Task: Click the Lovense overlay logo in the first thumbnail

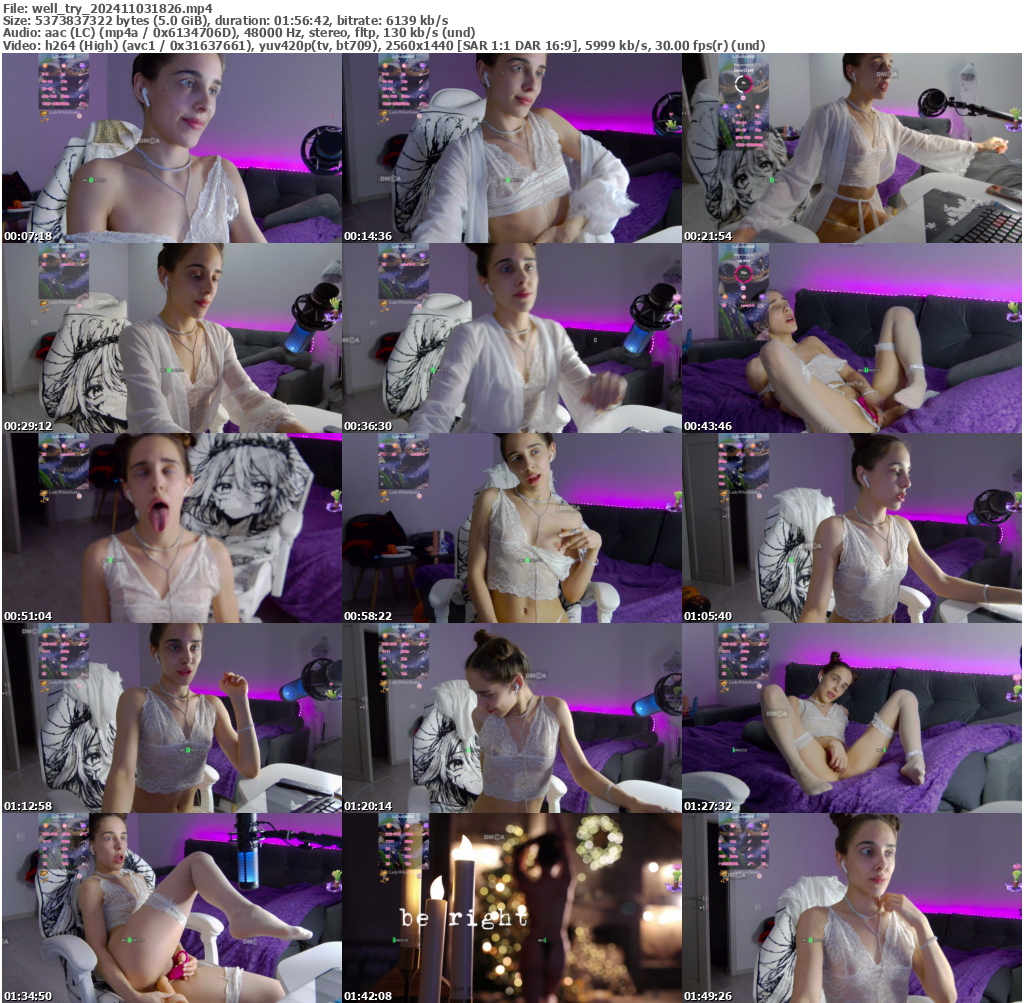Action: tap(63, 57)
